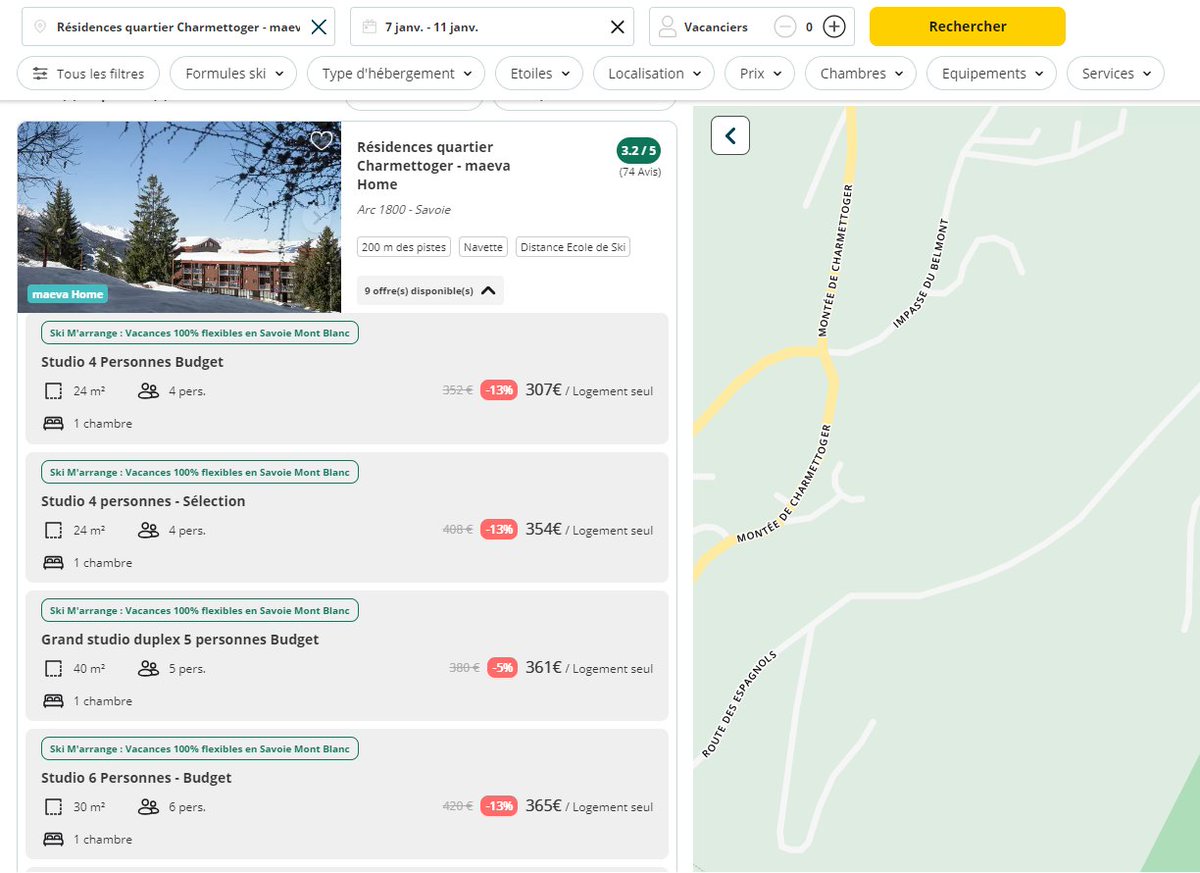Screen dimensions: 1200x873
Task: Open the Localisation filter dropdown
Action: tap(654, 73)
